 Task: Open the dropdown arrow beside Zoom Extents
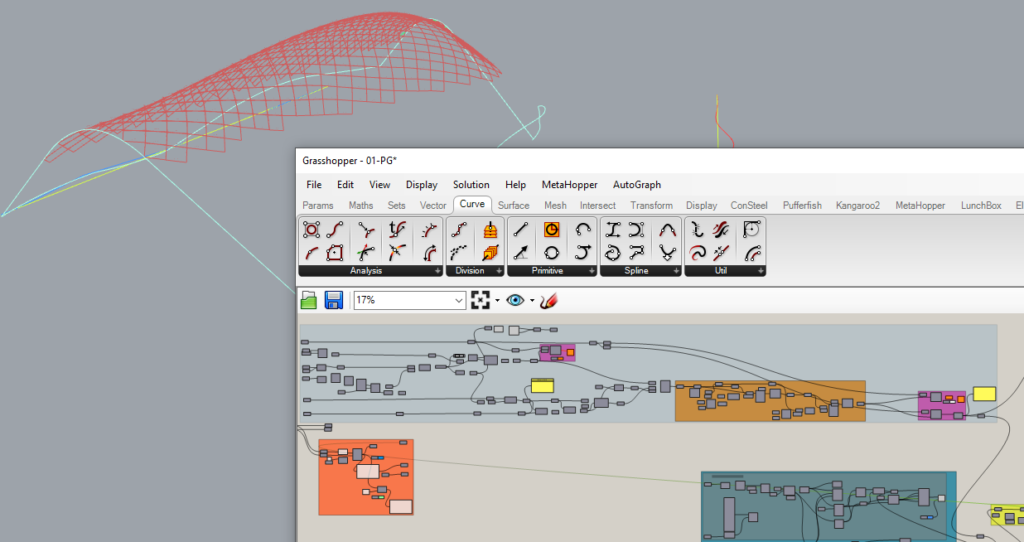[x=498, y=301]
